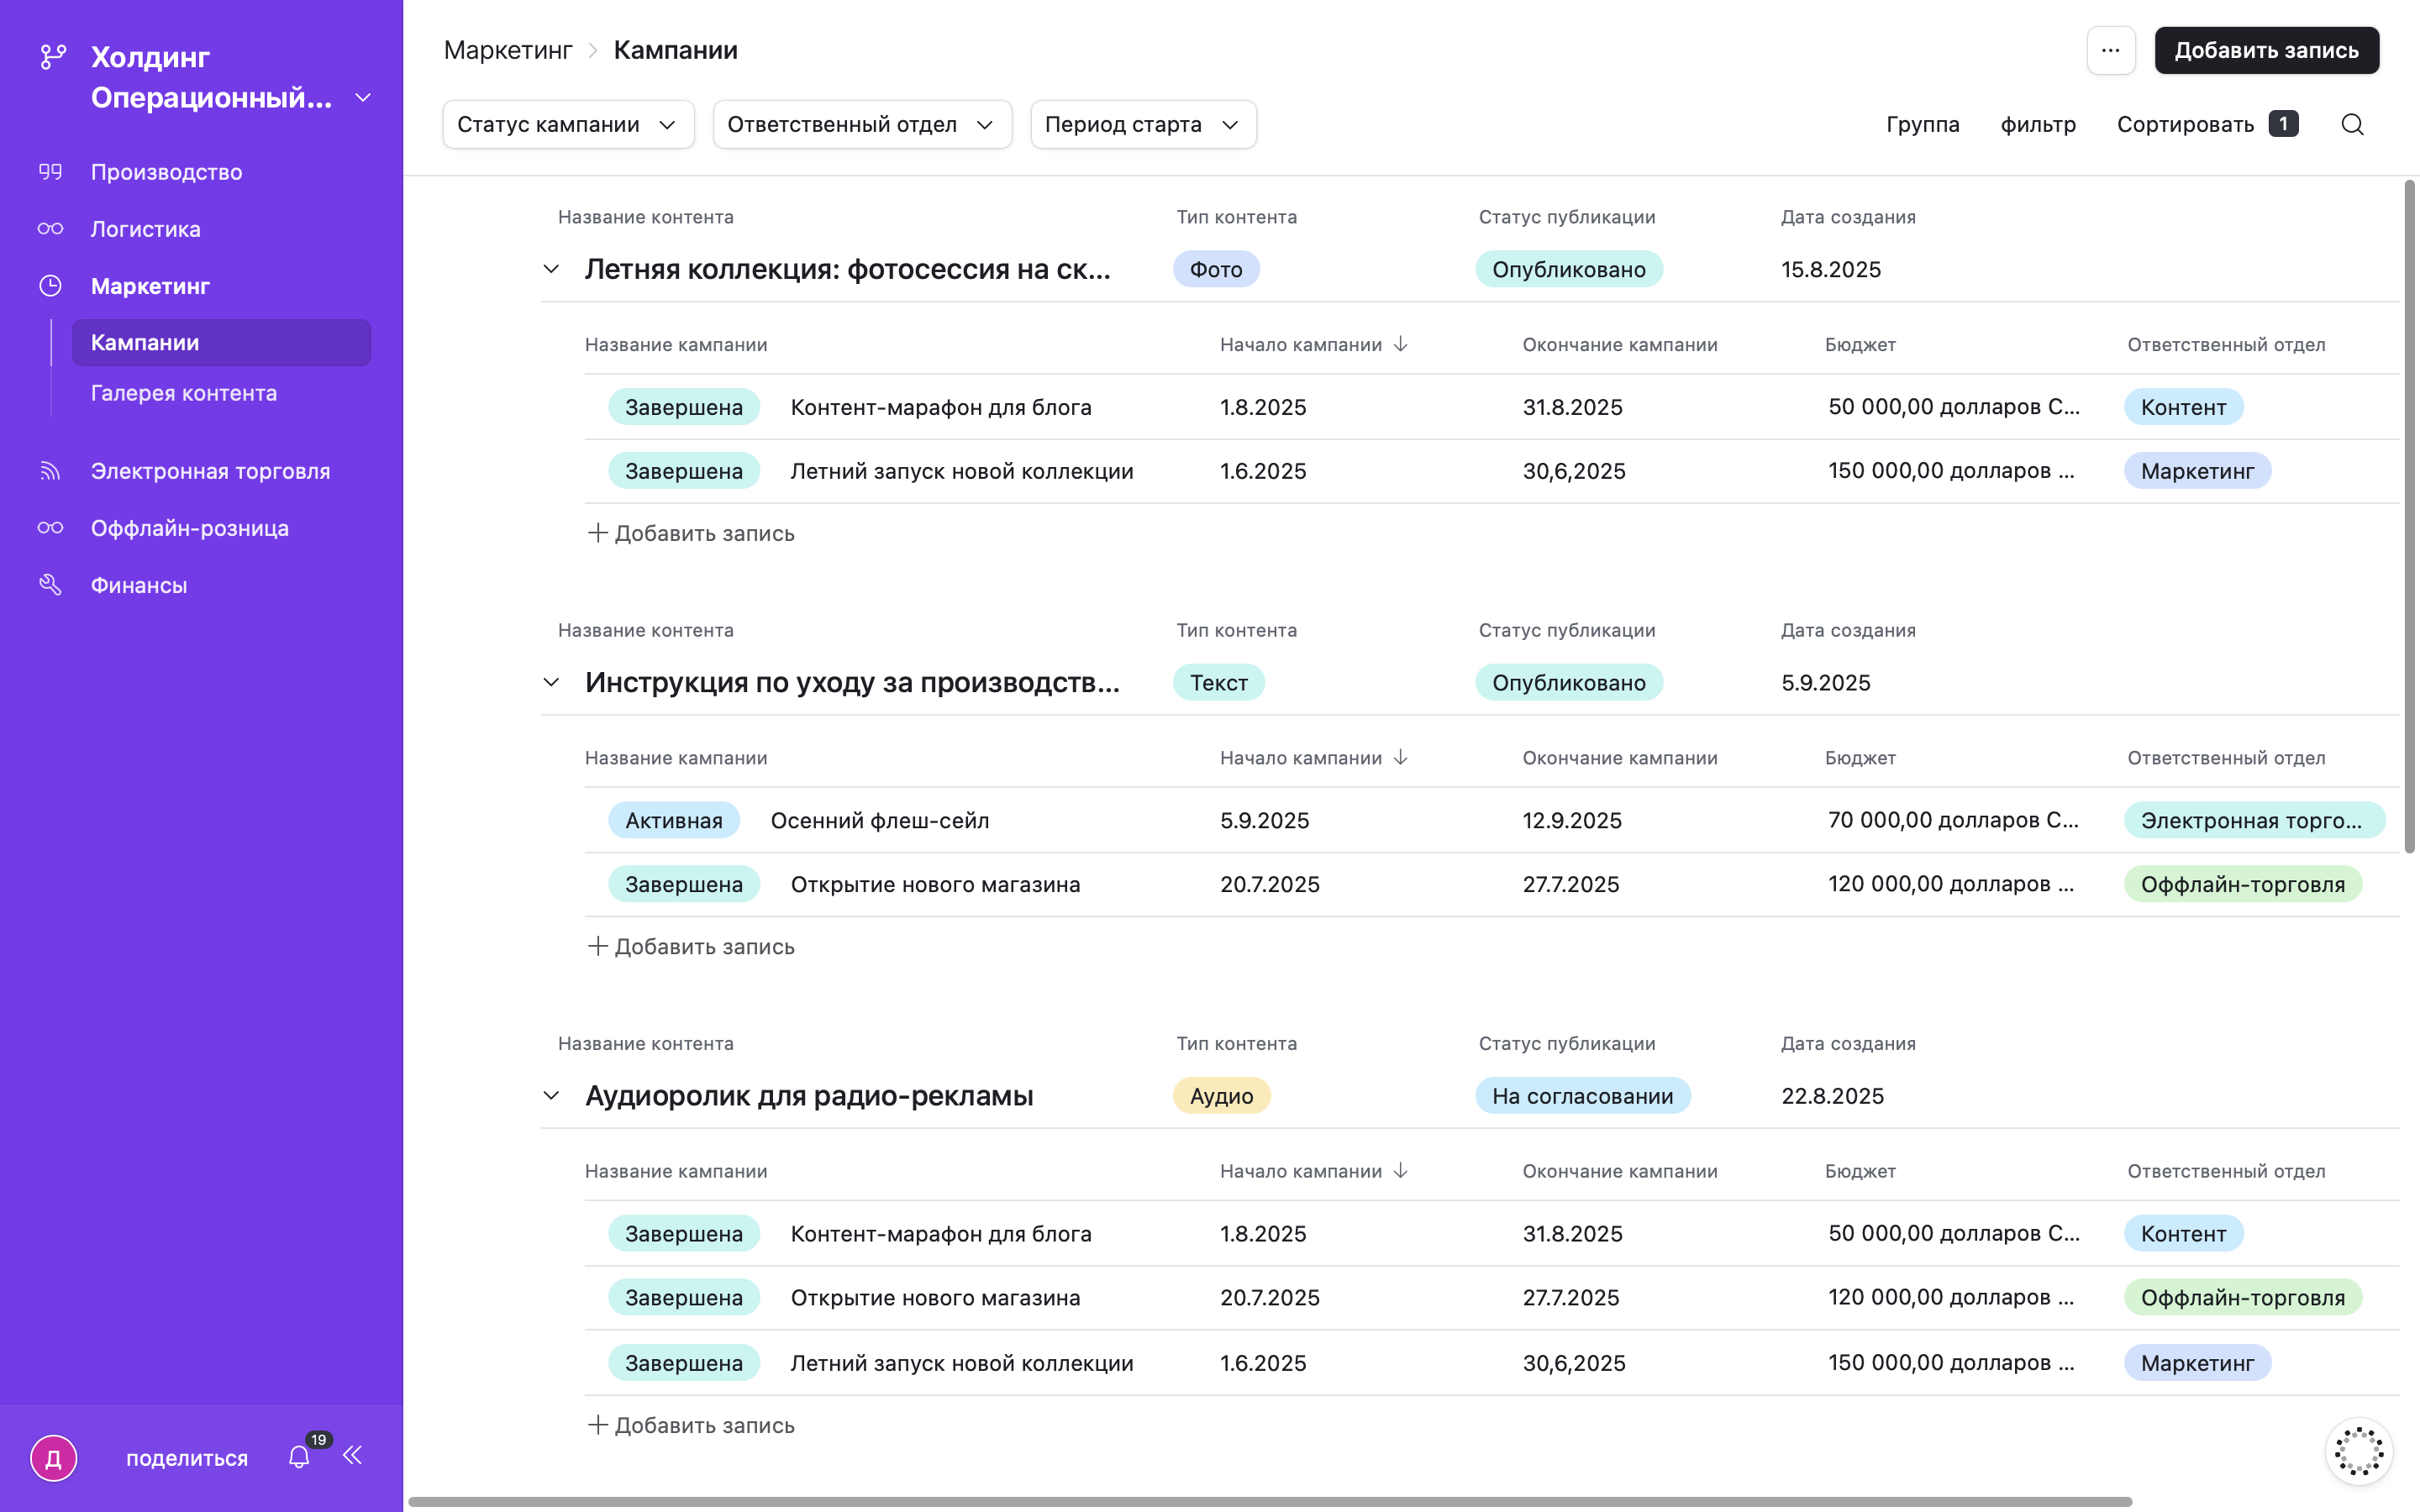
Task: Open the Ответственный отдел dropdown
Action: click(x=861, y=124)
